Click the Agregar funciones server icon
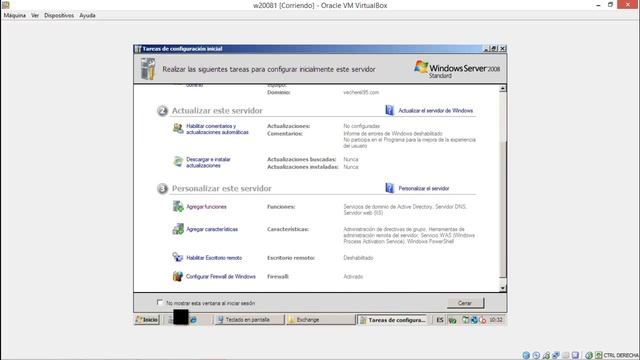The image size is (640, 360). 178,206
